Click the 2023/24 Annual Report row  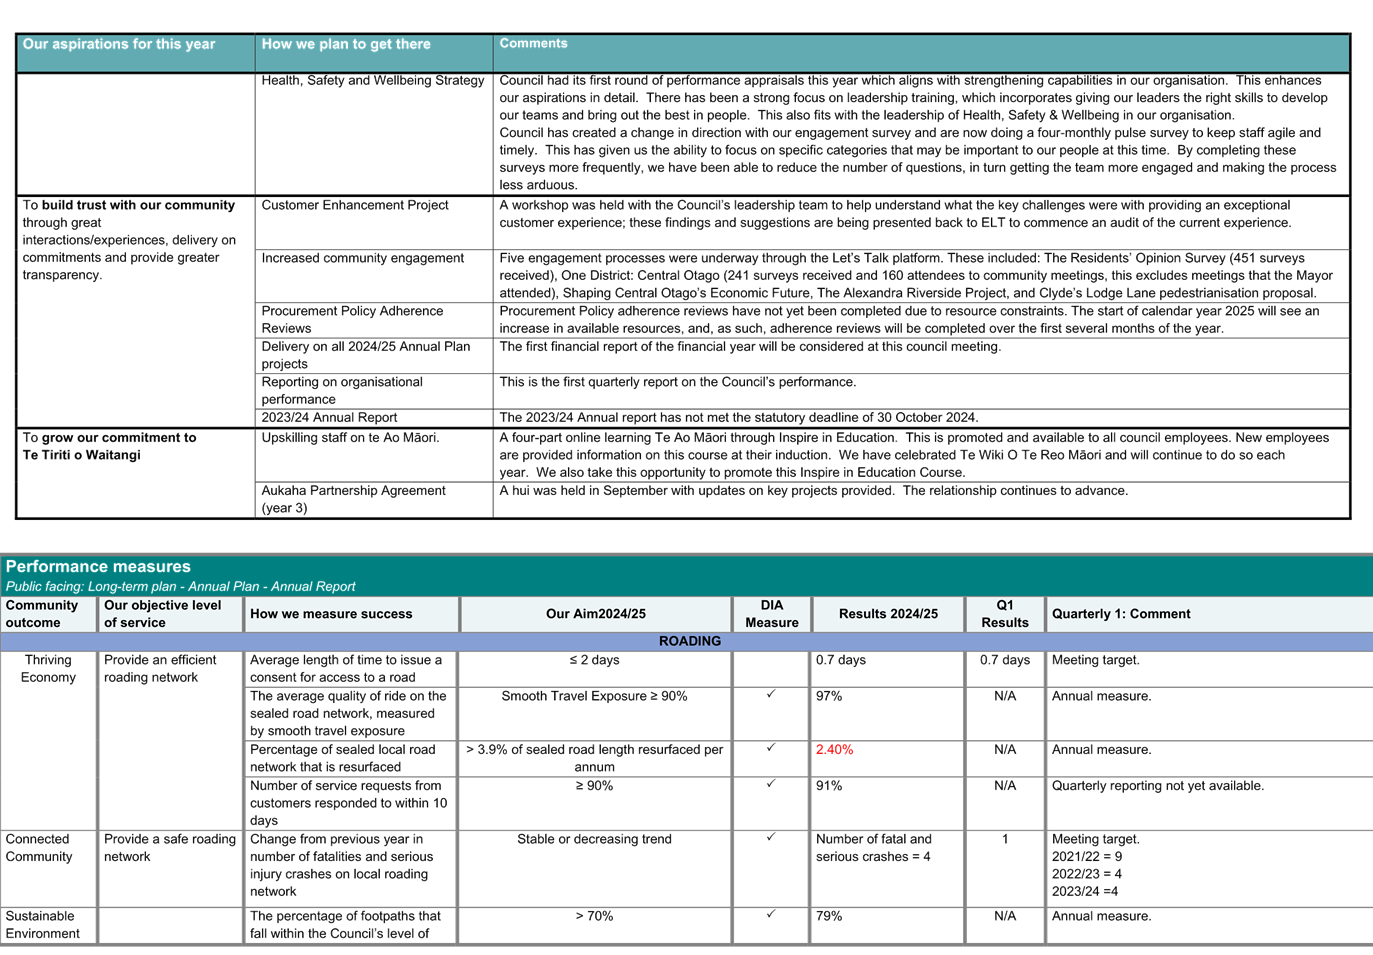(x=327, y=417)
